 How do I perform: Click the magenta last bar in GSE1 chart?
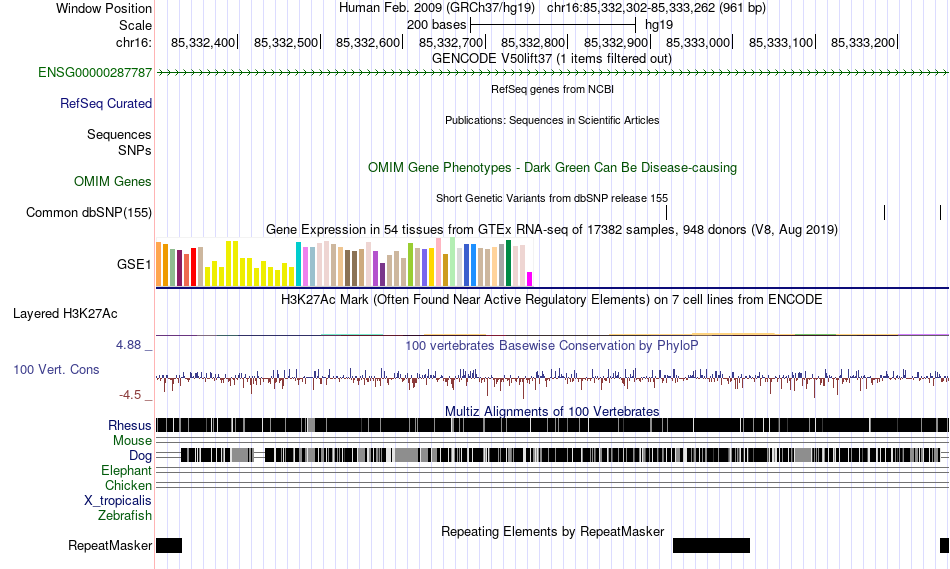point(529,279)
